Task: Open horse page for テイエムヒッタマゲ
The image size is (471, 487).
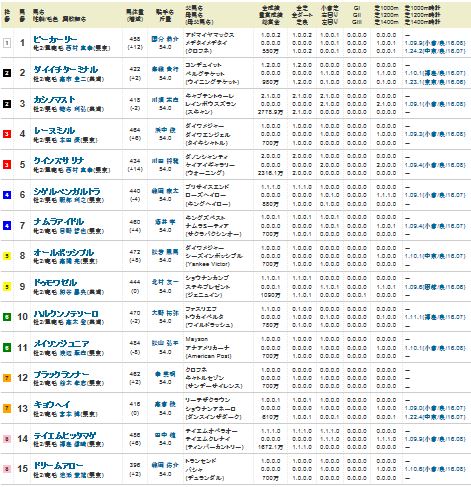Action: (65, 435)
